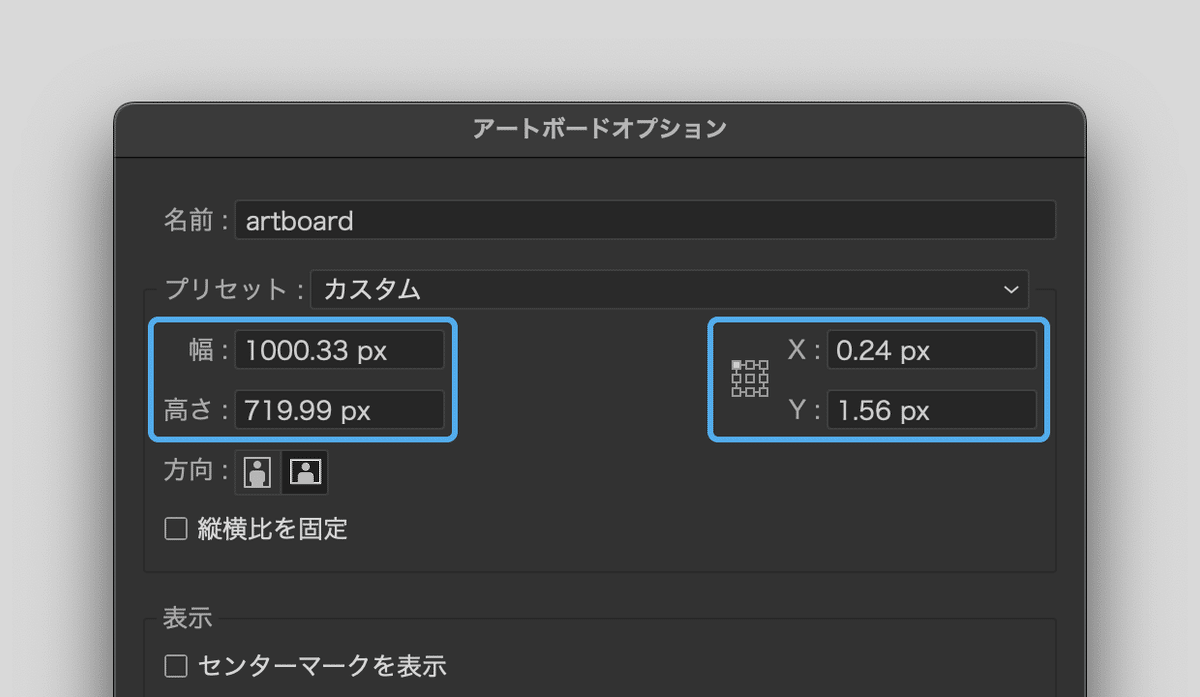1200x697 pixels.
Task: Set reference point to top-center square
Action: (750, 366)
